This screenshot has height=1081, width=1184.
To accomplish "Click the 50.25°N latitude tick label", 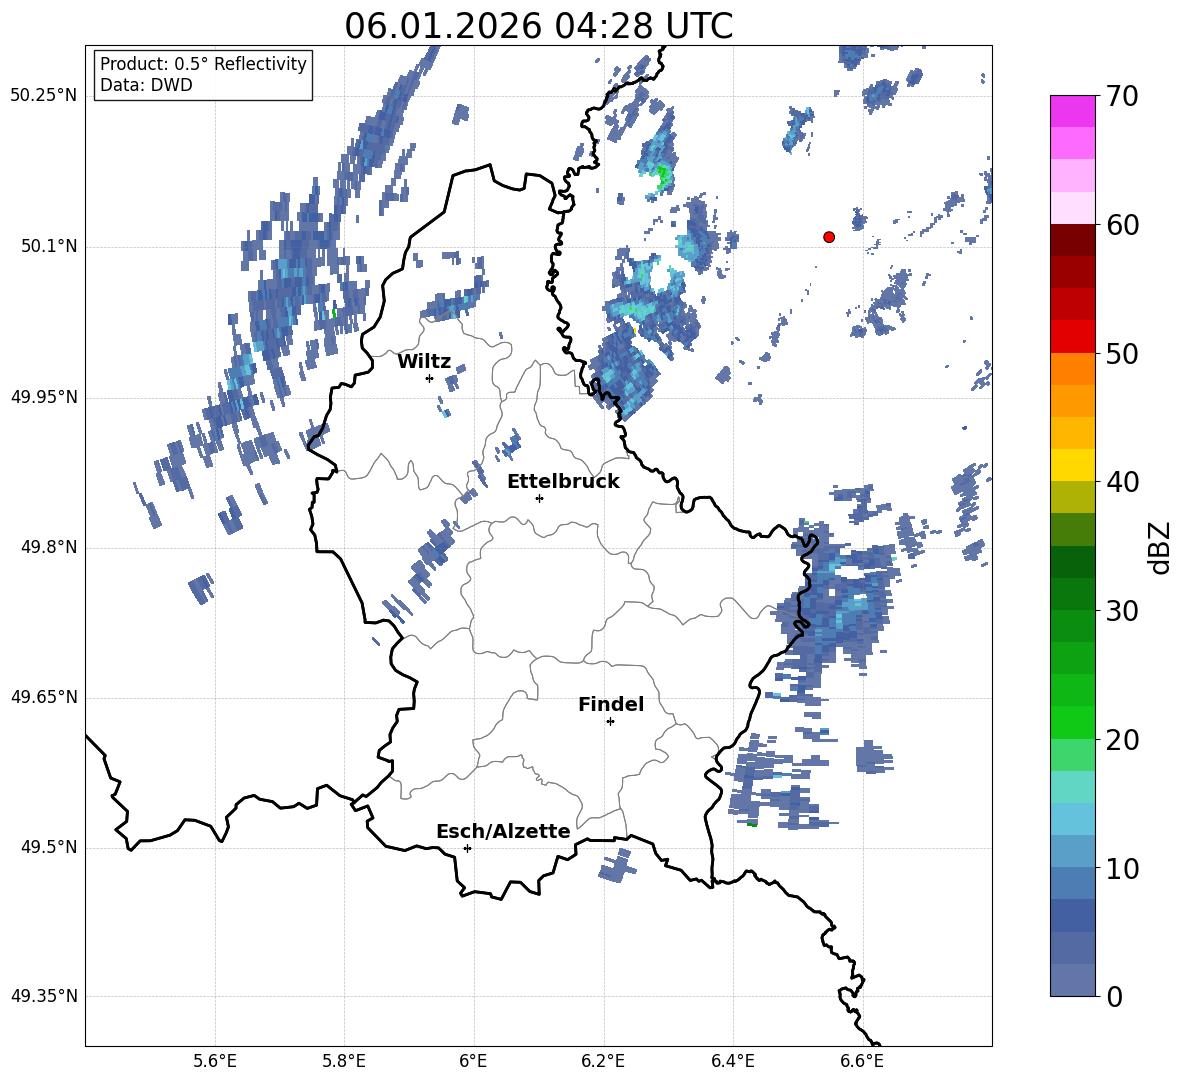I will pos(44,96).
